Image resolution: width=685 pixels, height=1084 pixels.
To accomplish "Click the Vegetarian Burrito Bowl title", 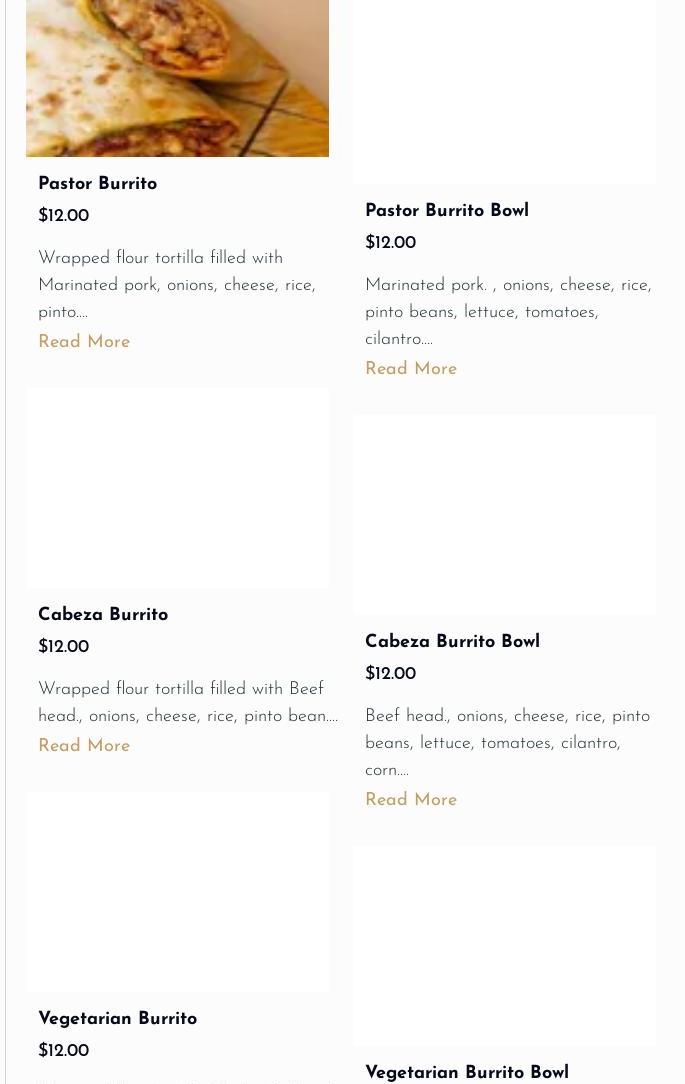I will 466,1072.
